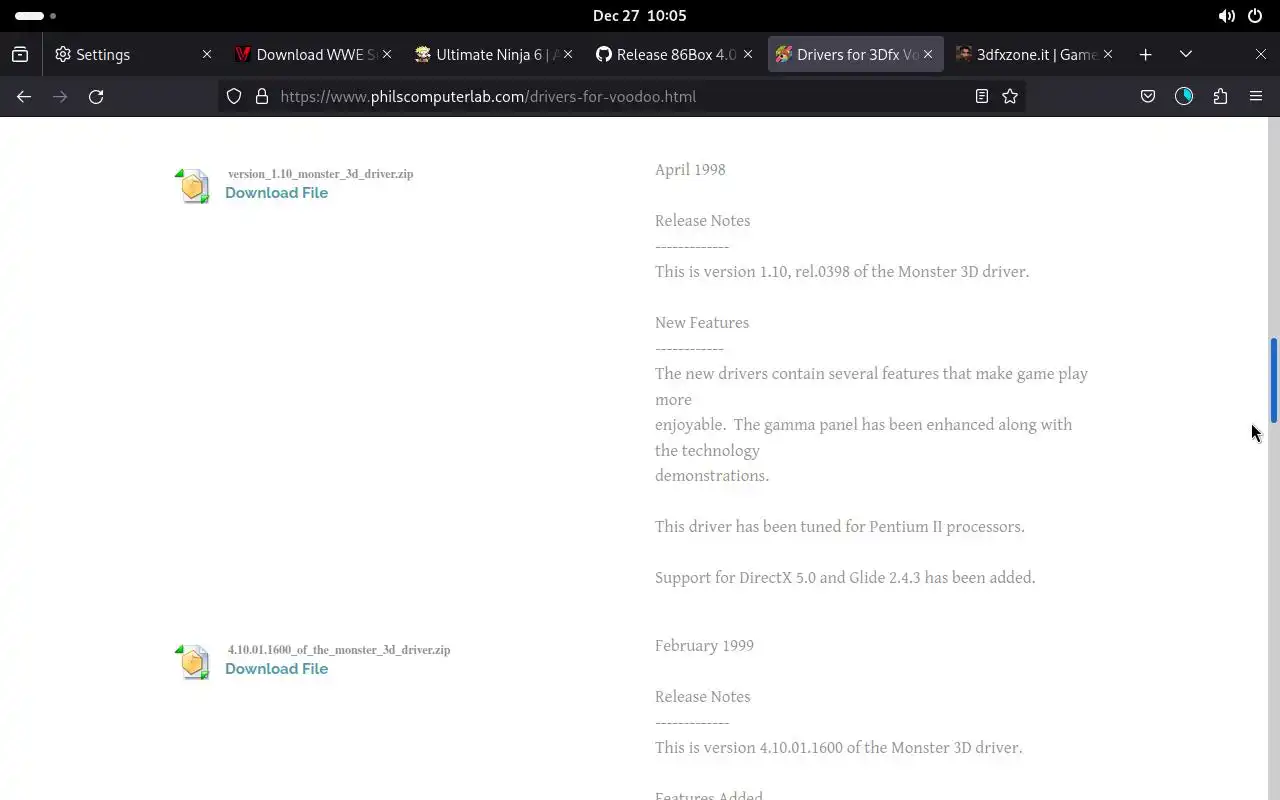Open the Firefox hamburger application menu
1280x800 pixels.
pyautogui.click(x=1256, y=96)
